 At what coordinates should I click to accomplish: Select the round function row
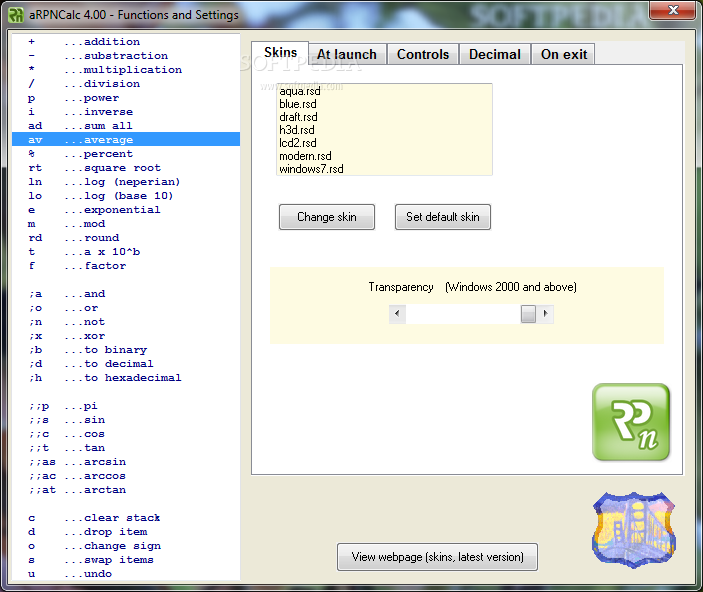126,238
